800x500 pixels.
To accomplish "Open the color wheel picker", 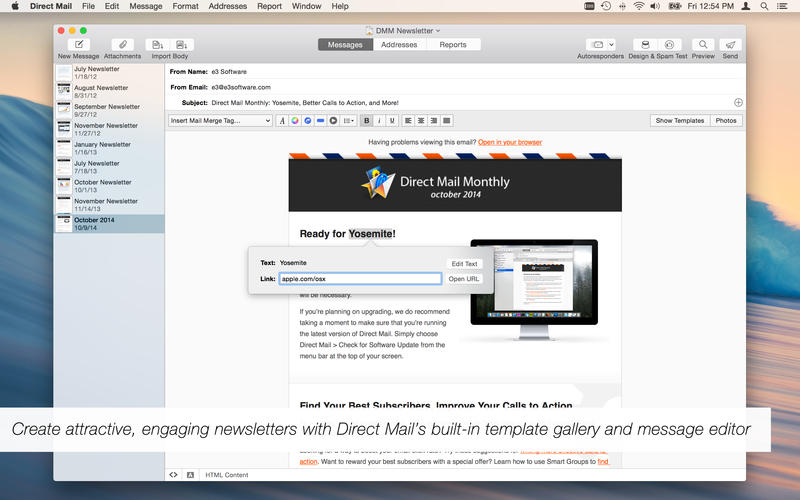I will coord(294,121).
